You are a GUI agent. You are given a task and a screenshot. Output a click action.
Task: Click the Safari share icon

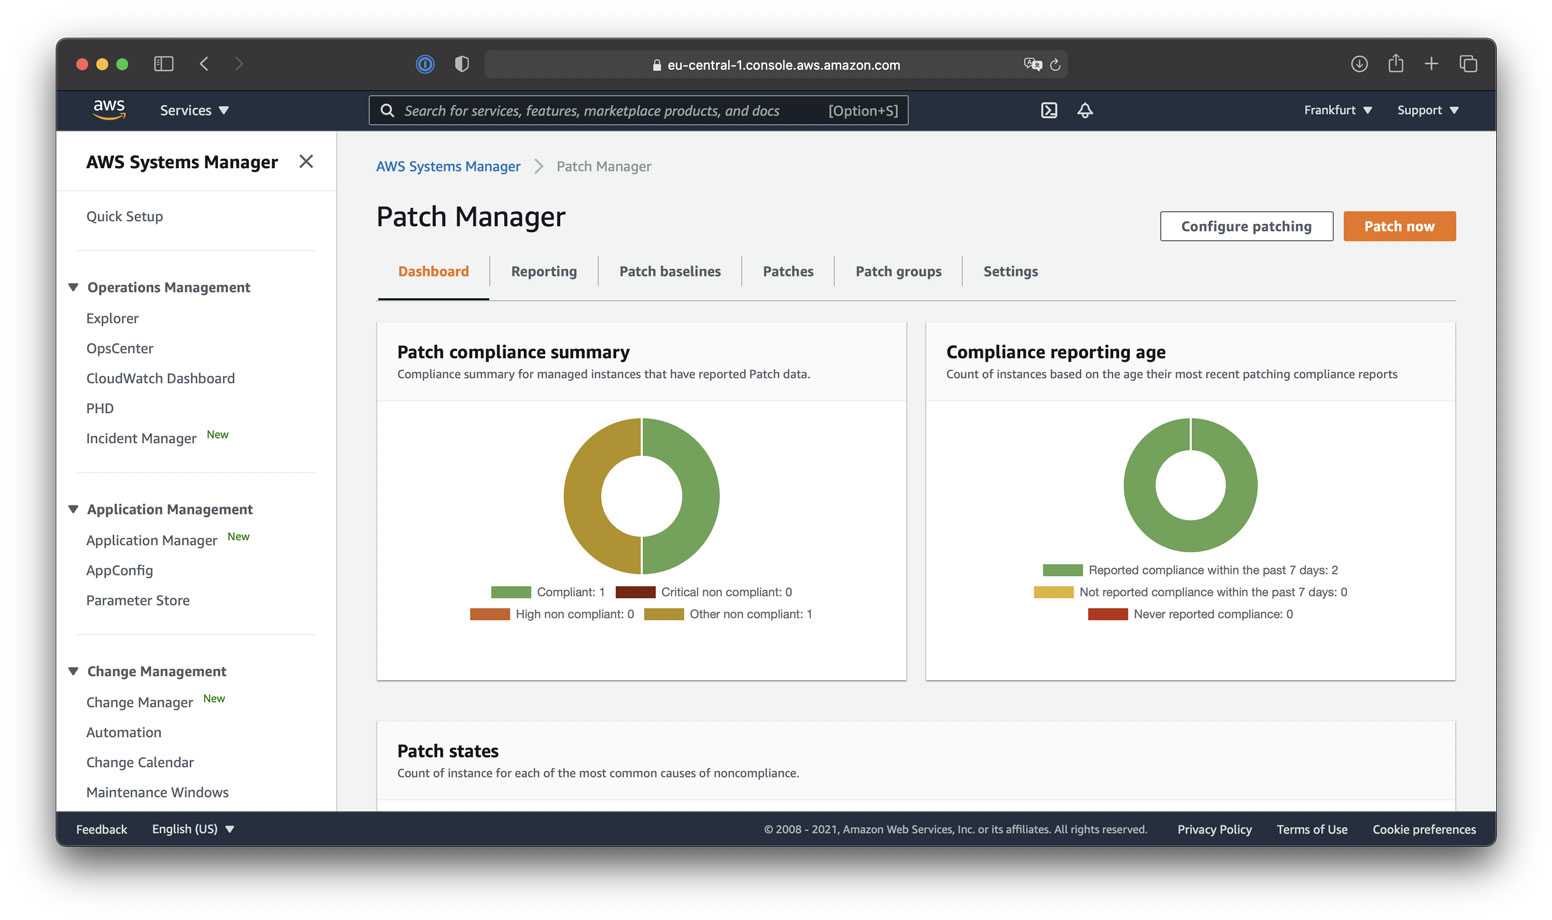click(1395, 63)
